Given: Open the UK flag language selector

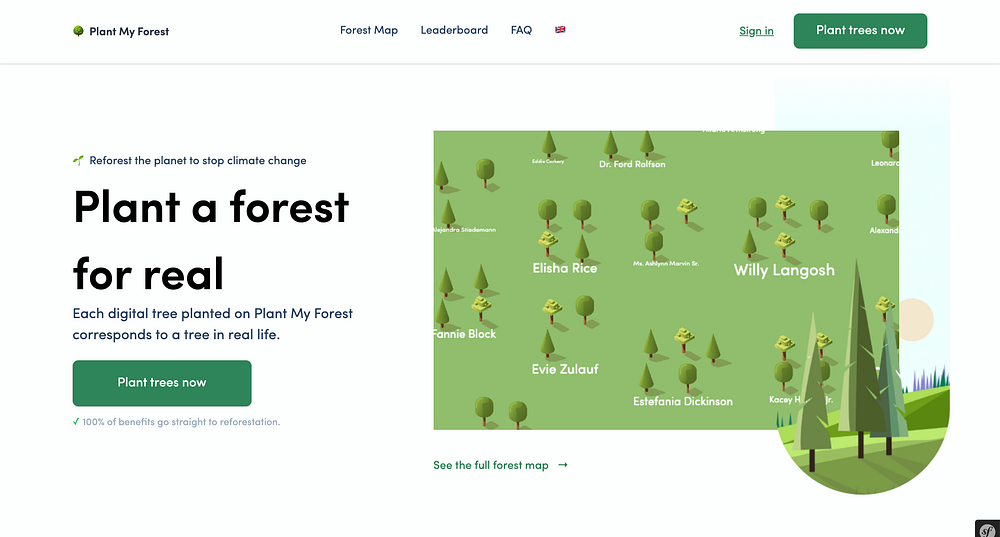Looking at the screenshot, I should point(560,29).
